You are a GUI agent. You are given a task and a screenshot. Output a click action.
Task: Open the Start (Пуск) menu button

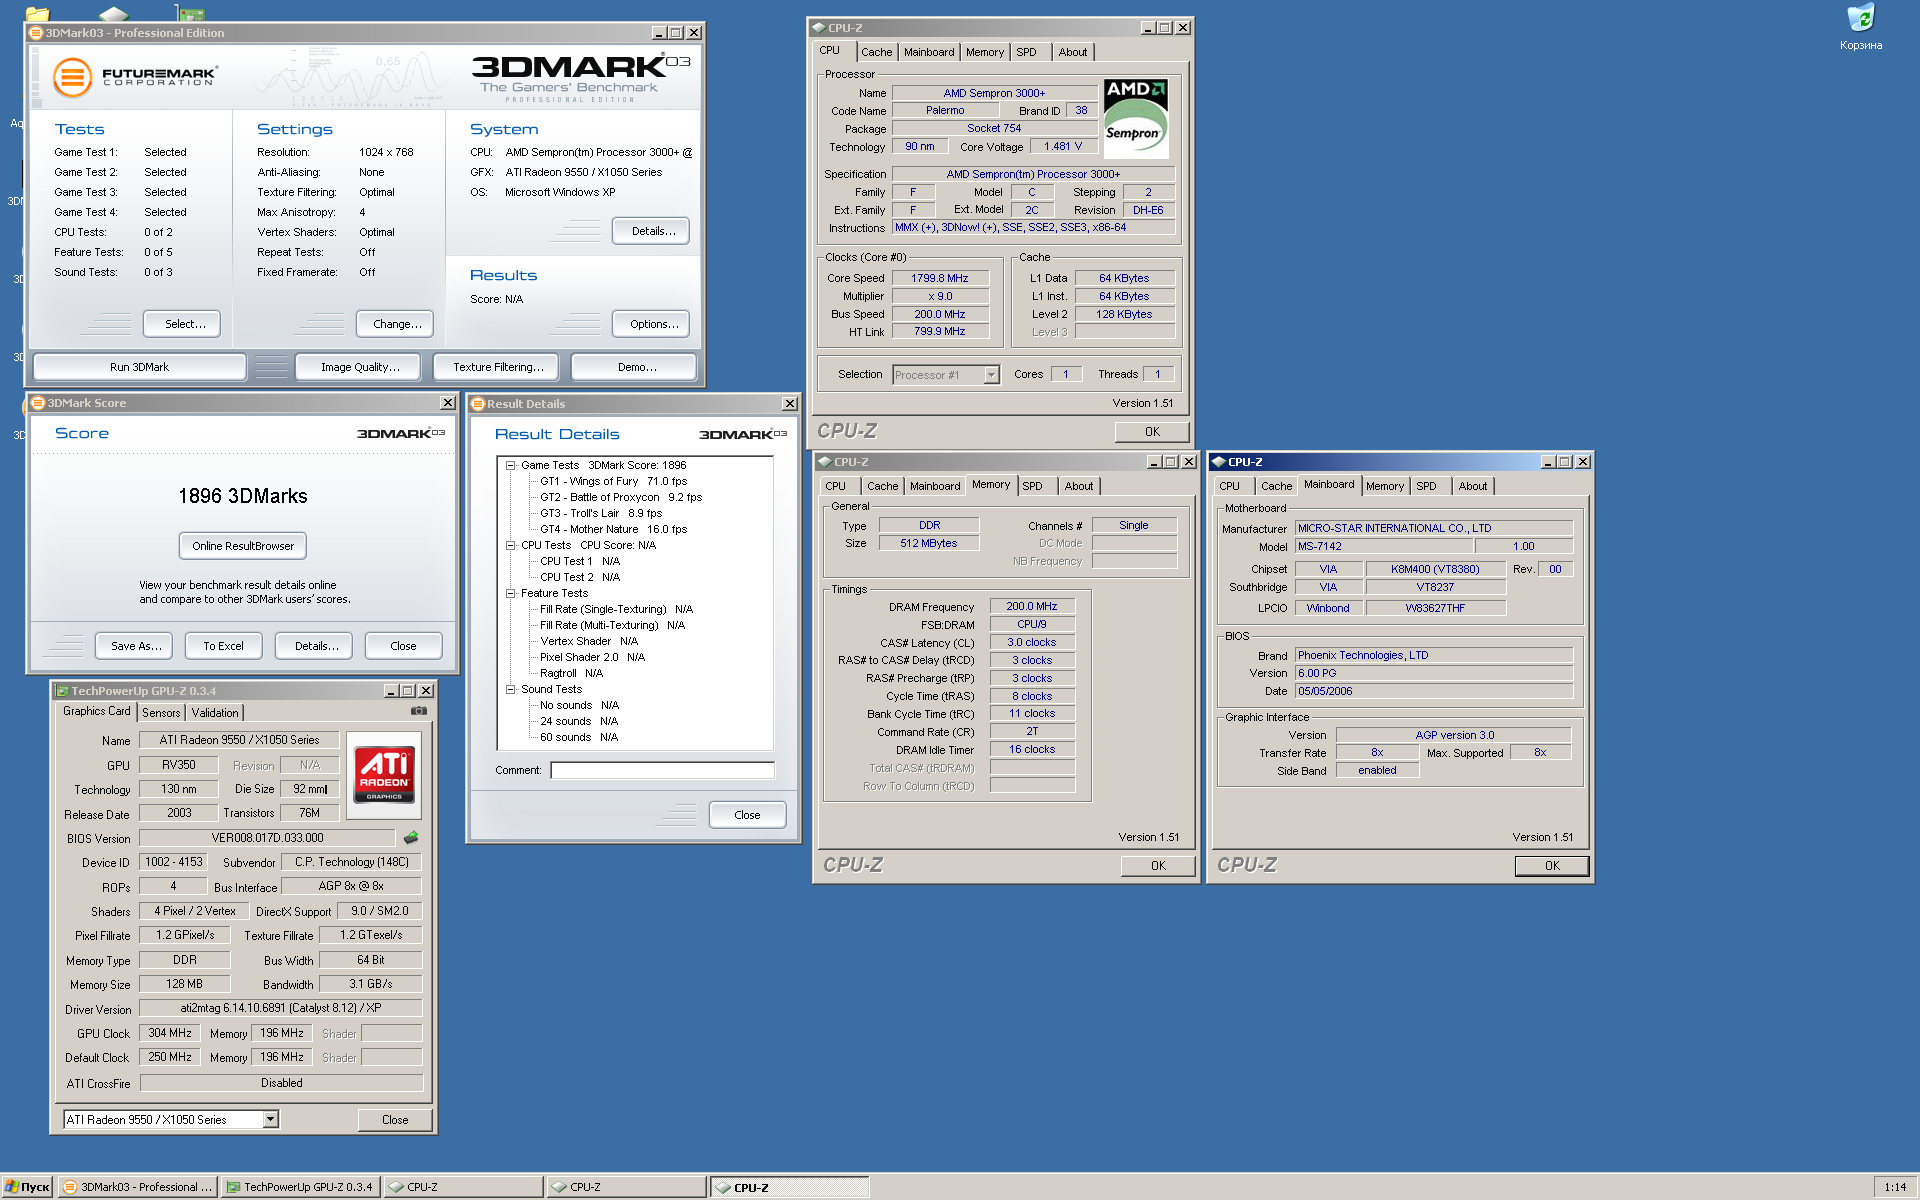[27, 1187]
